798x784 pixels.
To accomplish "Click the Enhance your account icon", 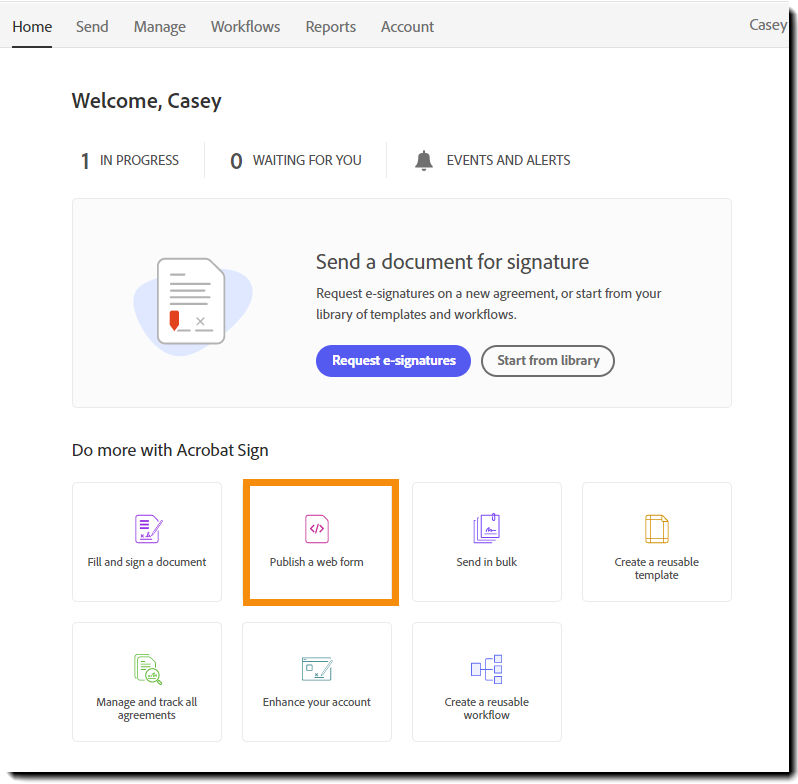I will click(317, 669).
